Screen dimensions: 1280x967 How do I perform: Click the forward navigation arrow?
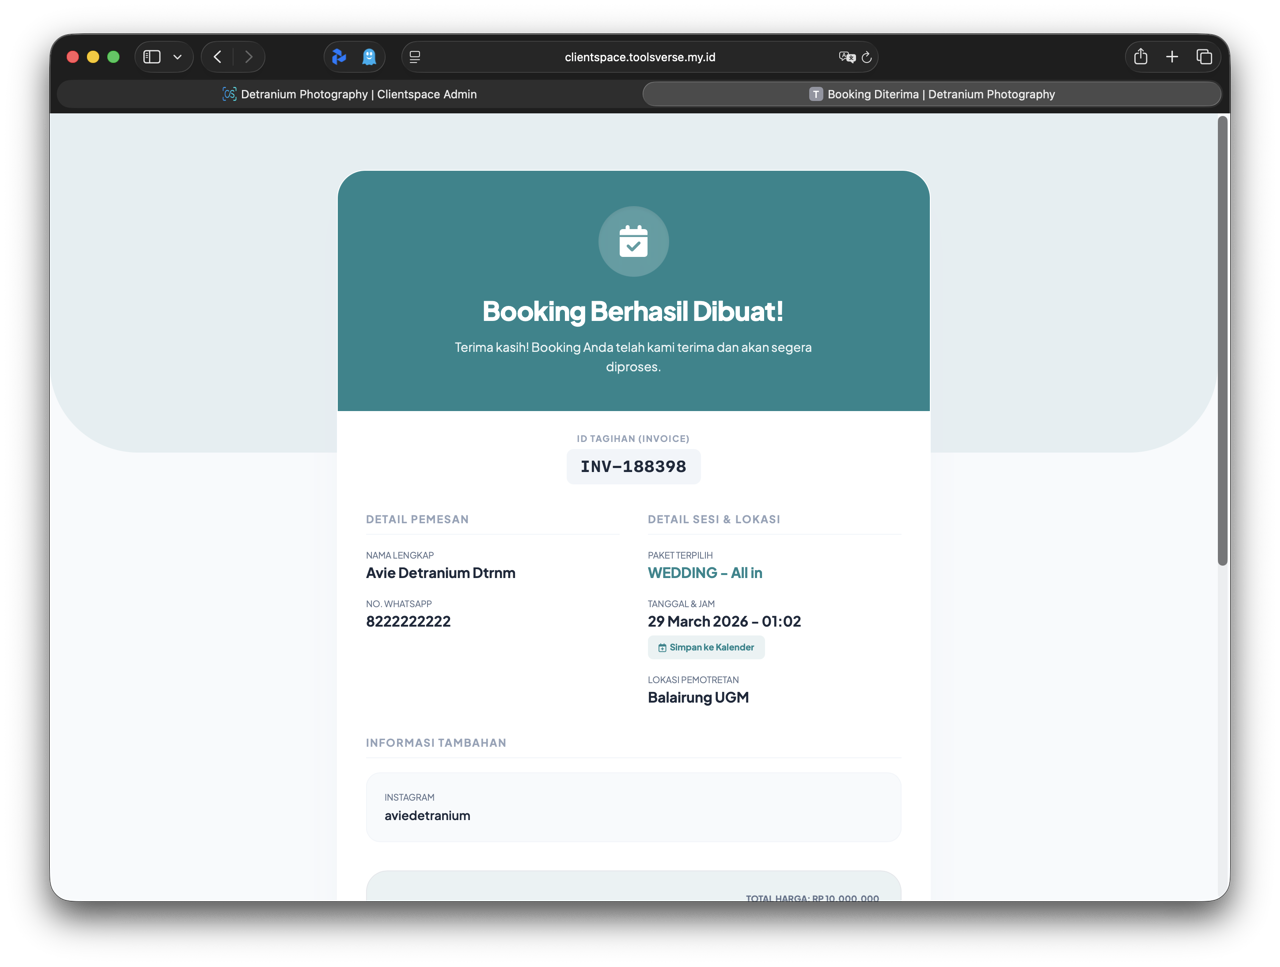[247, 57]
